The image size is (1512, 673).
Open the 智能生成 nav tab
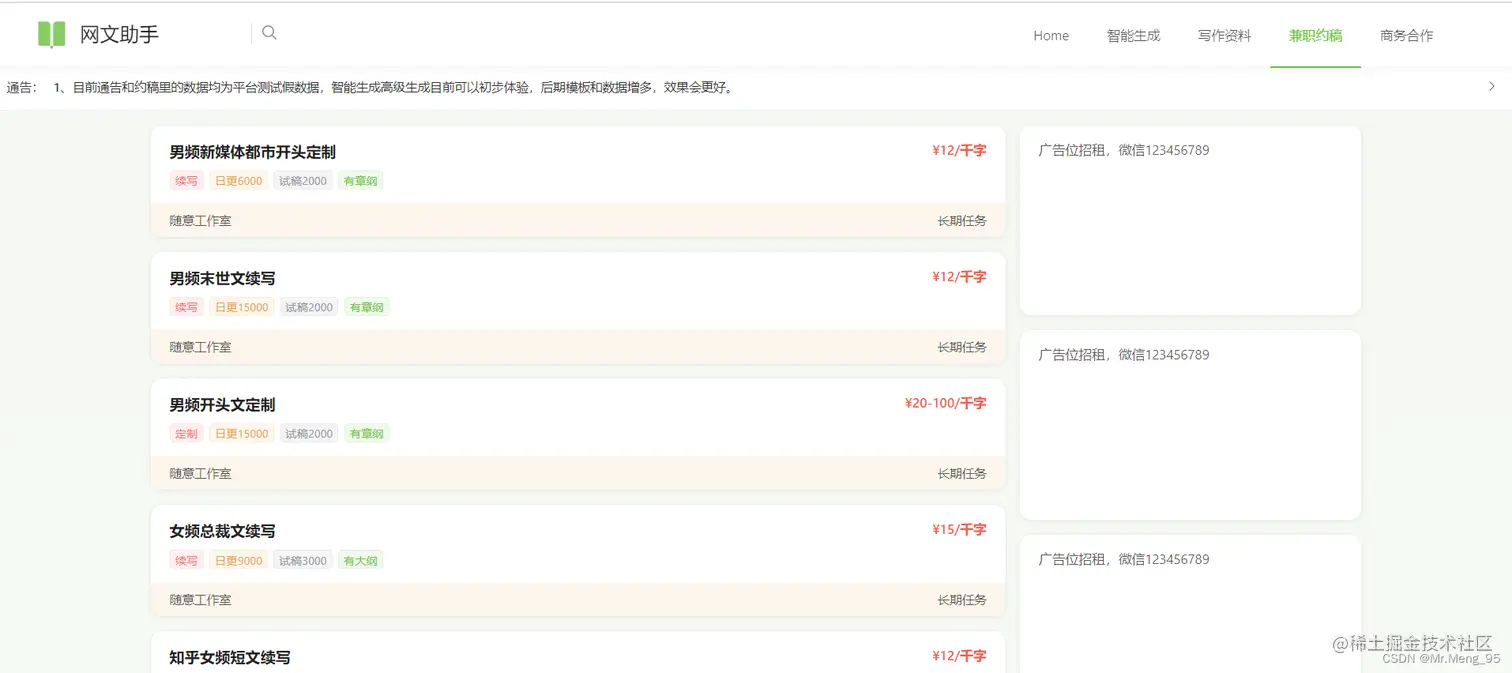[x=1133, y=35]
